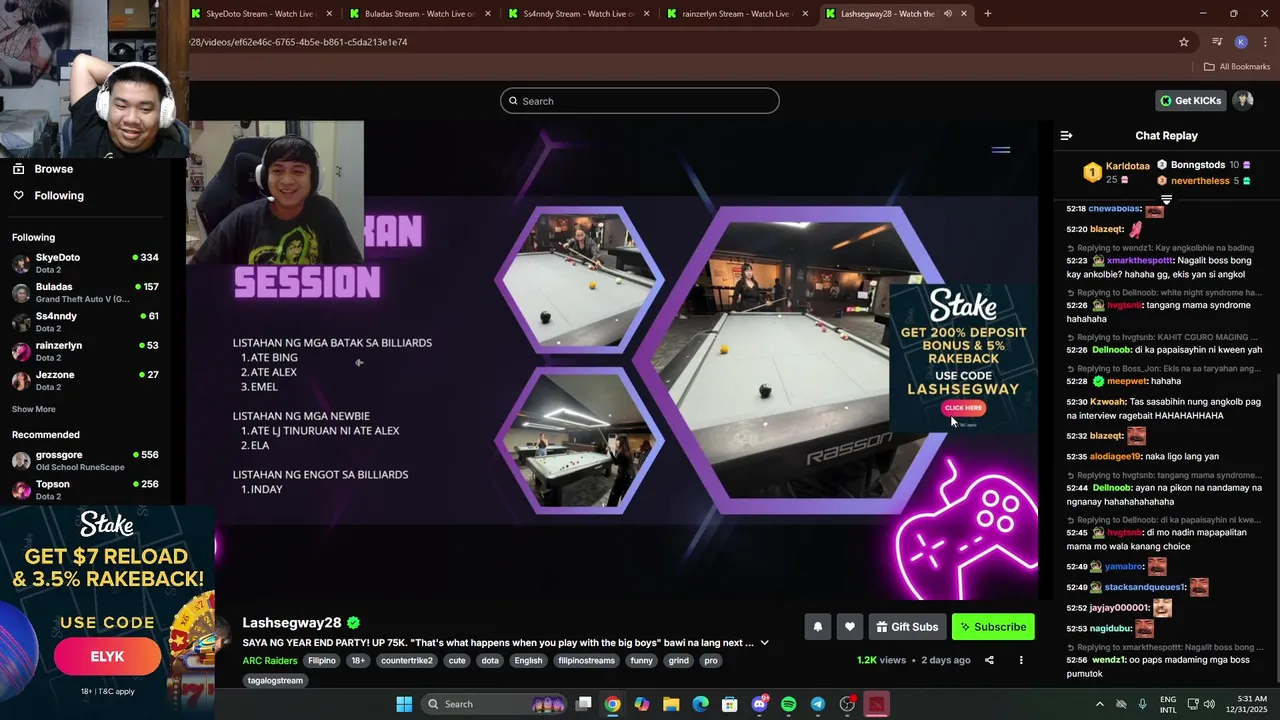Open a new browser tab
The width and height of the screenshot is (1280, 720).
point(988,14)
